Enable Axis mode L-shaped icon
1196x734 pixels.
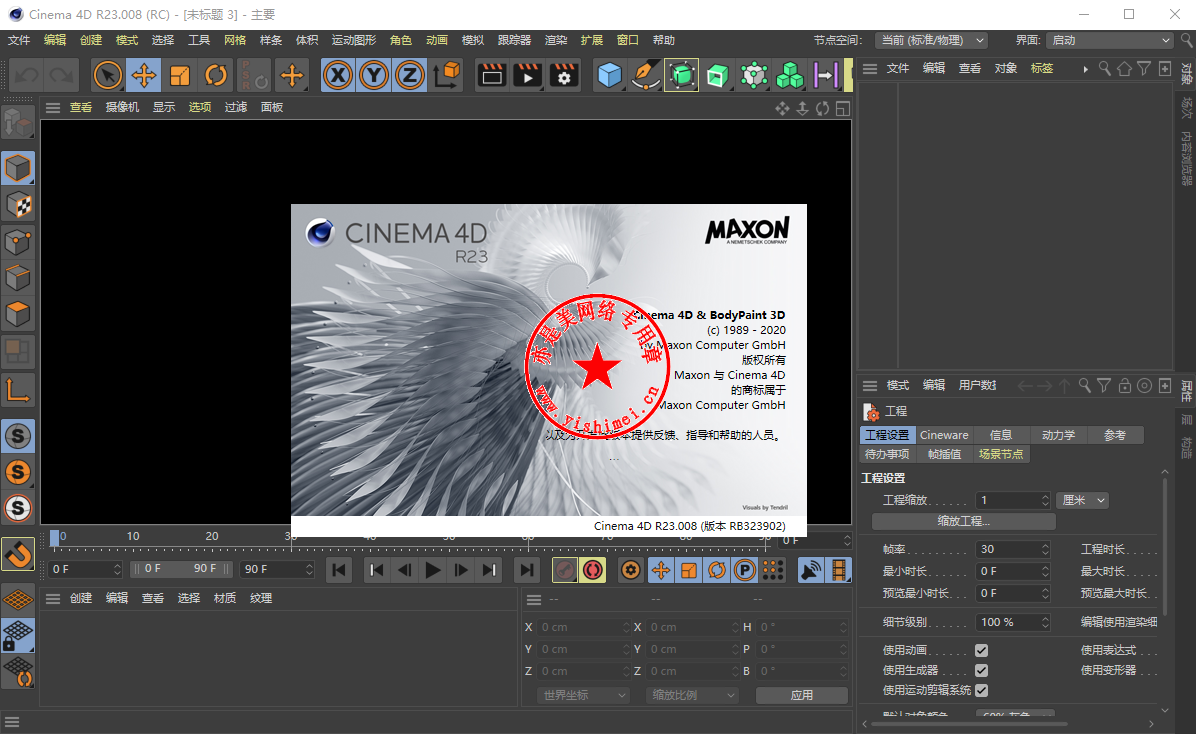point(18,390)
